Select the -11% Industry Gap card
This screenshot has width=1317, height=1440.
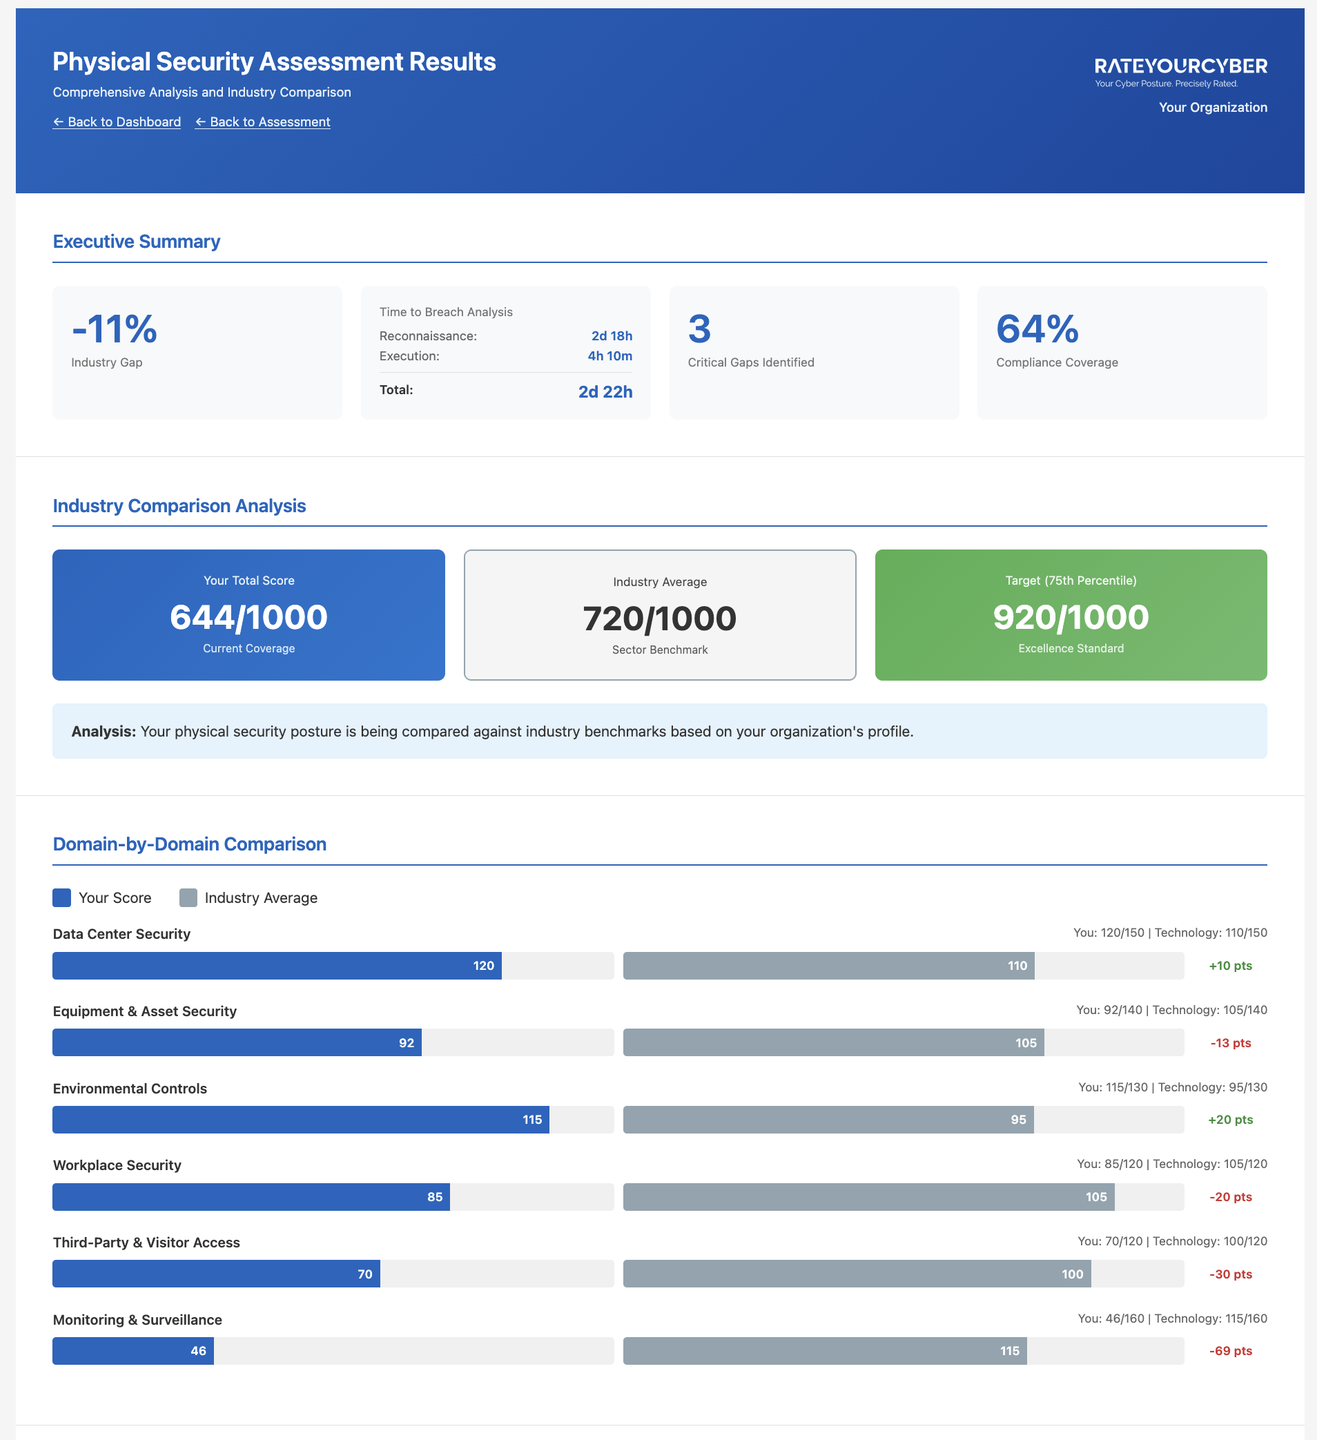point(197,352)
